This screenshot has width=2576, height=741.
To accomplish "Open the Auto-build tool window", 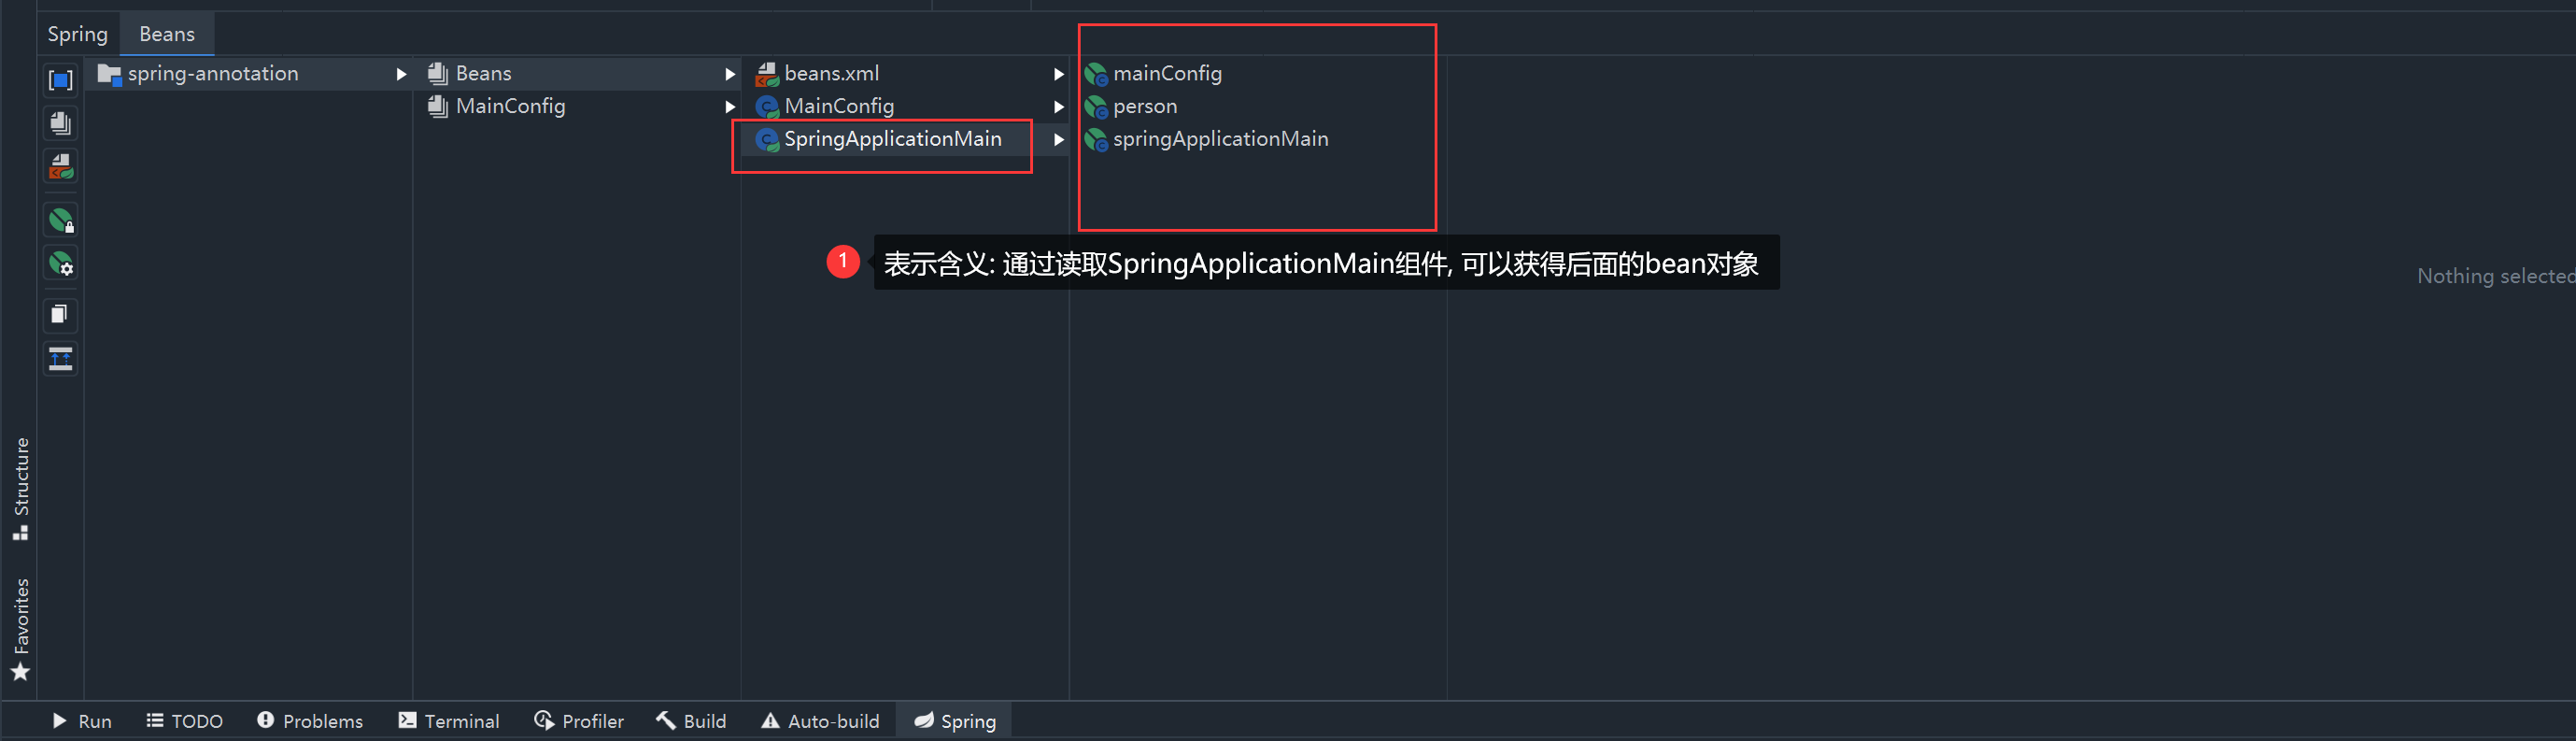I will click(821, 721).
